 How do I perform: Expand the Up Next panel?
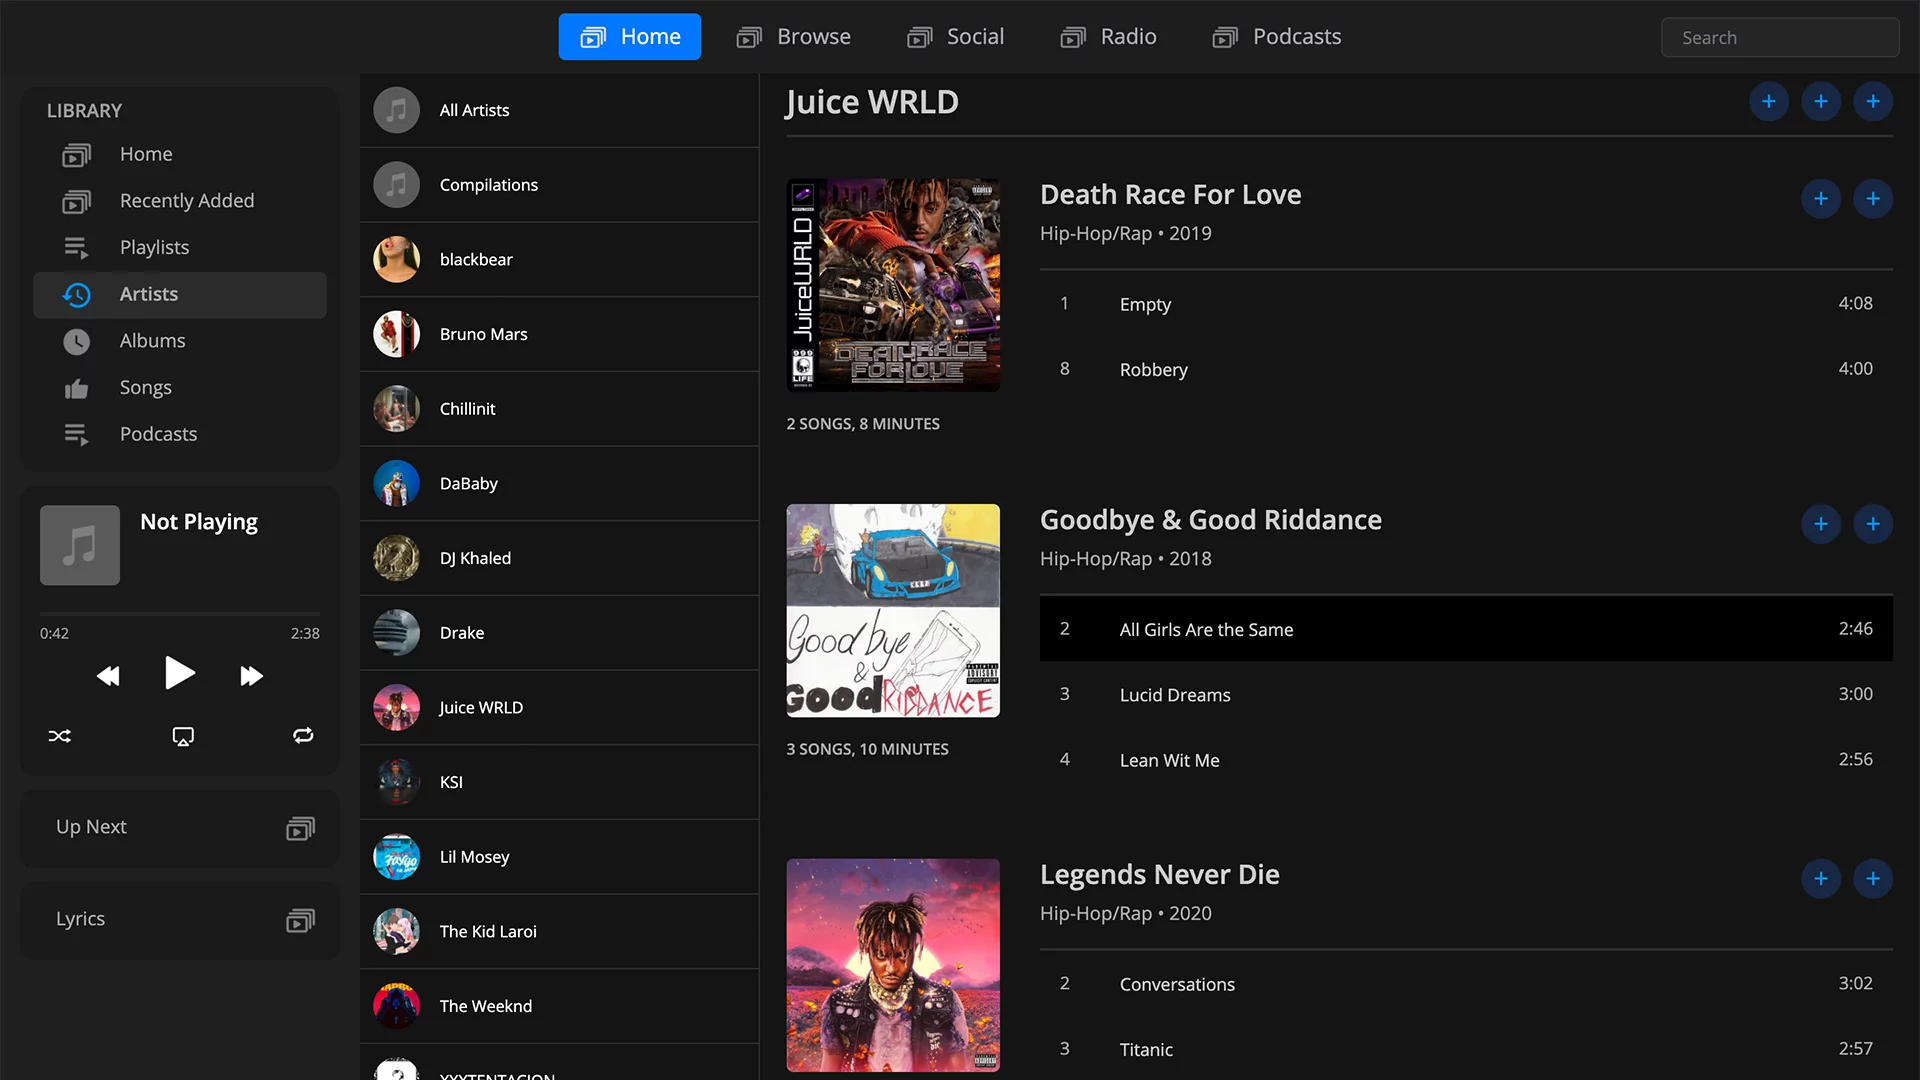[180, 828]
